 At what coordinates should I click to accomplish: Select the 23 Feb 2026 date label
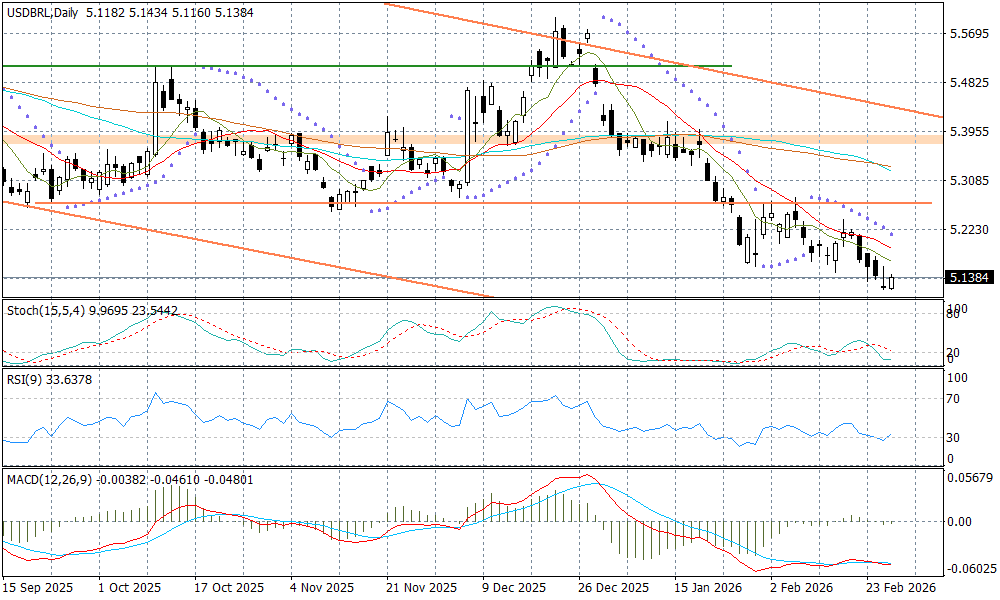[x=901, y=589]
